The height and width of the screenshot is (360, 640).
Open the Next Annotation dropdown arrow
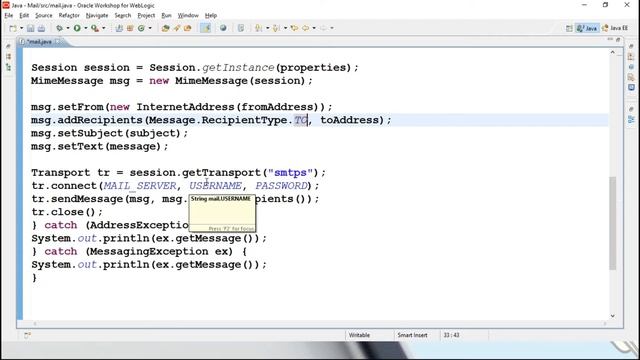[x=267, y=28]
